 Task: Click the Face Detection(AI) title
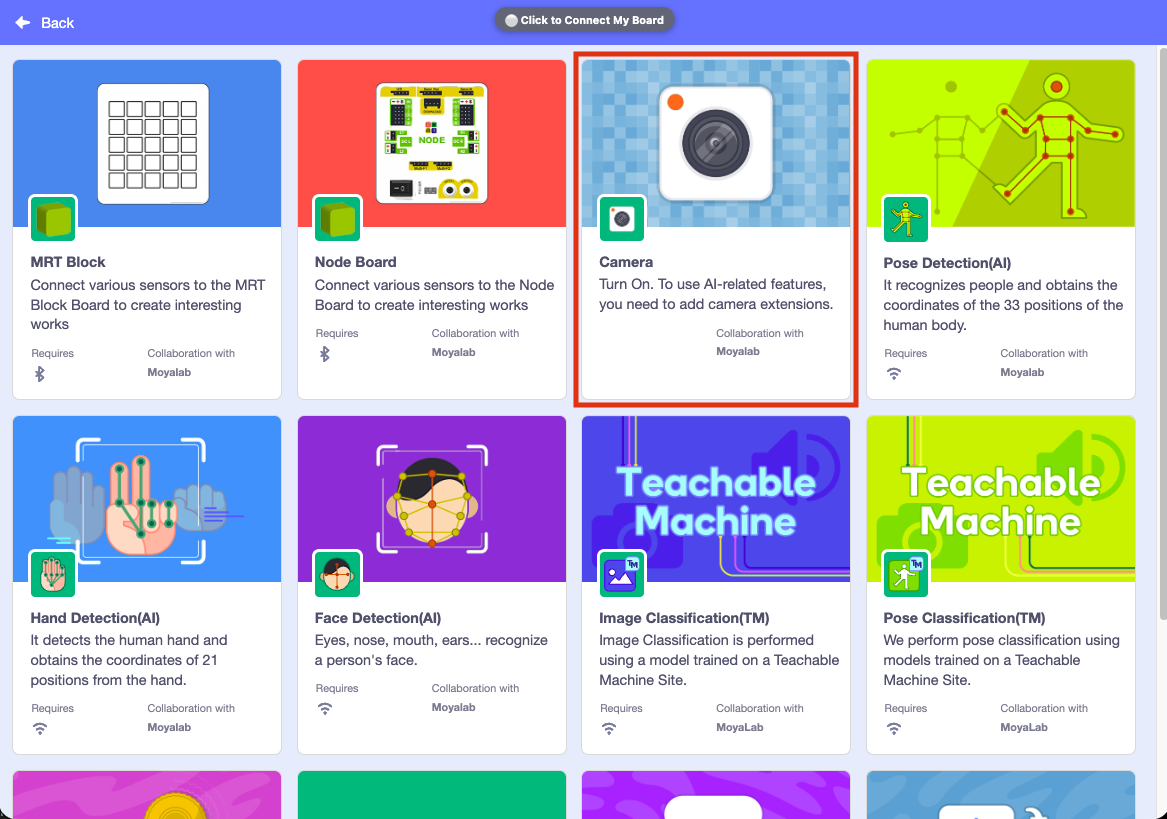(378, 618)
